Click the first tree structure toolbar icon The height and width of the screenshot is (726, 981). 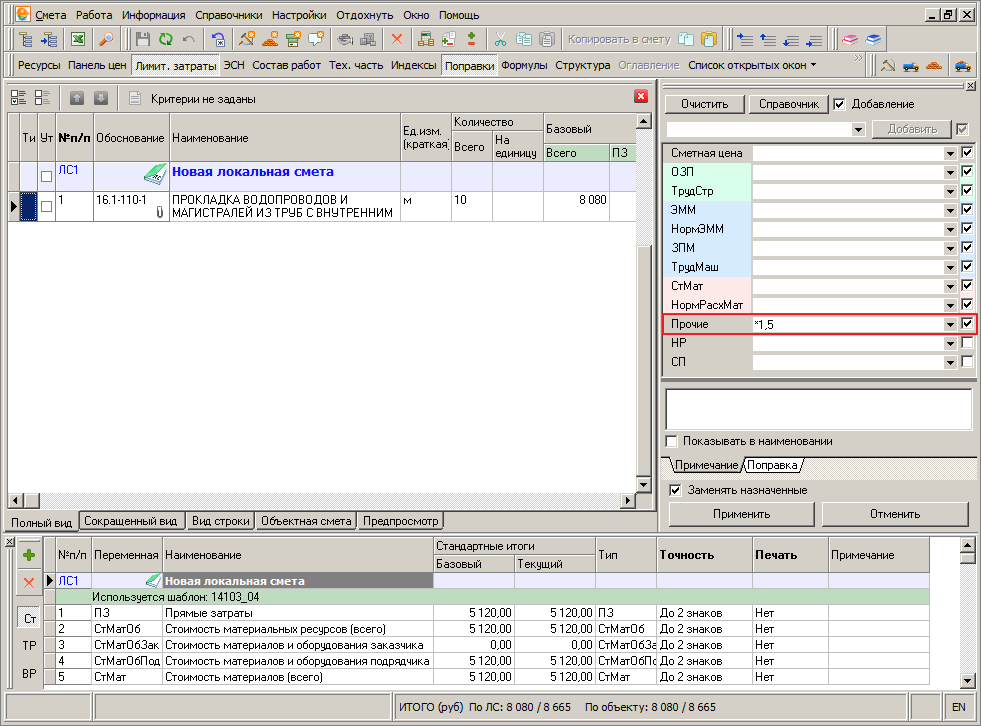26,39
